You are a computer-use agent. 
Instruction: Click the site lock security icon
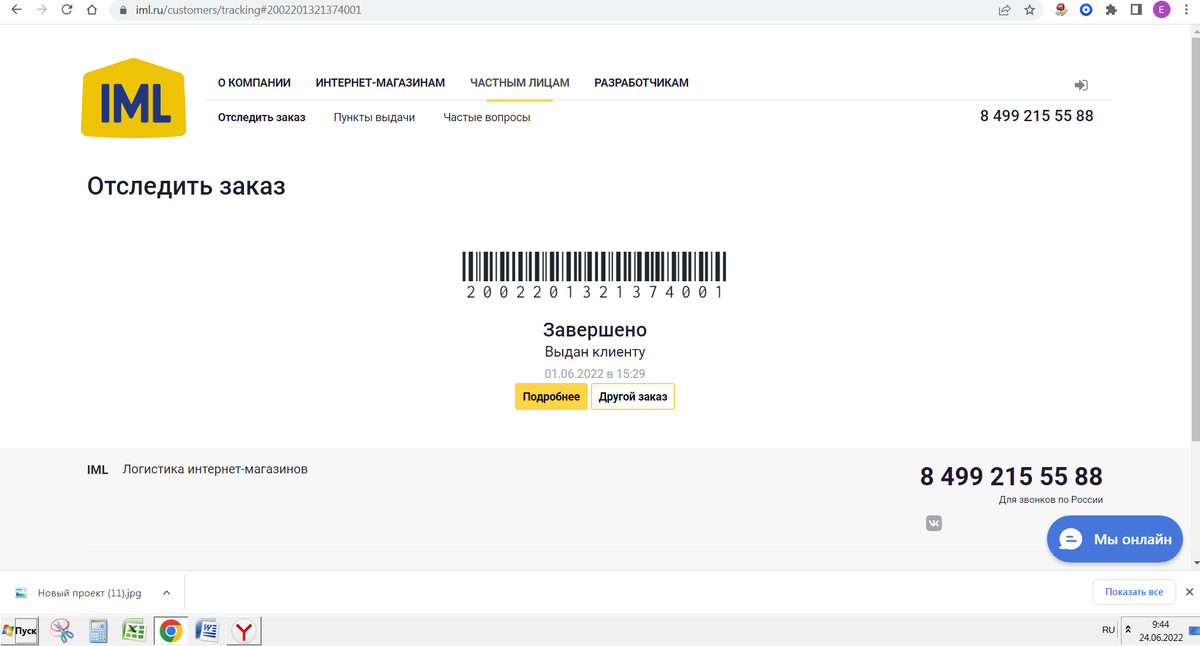coord(124,10)
